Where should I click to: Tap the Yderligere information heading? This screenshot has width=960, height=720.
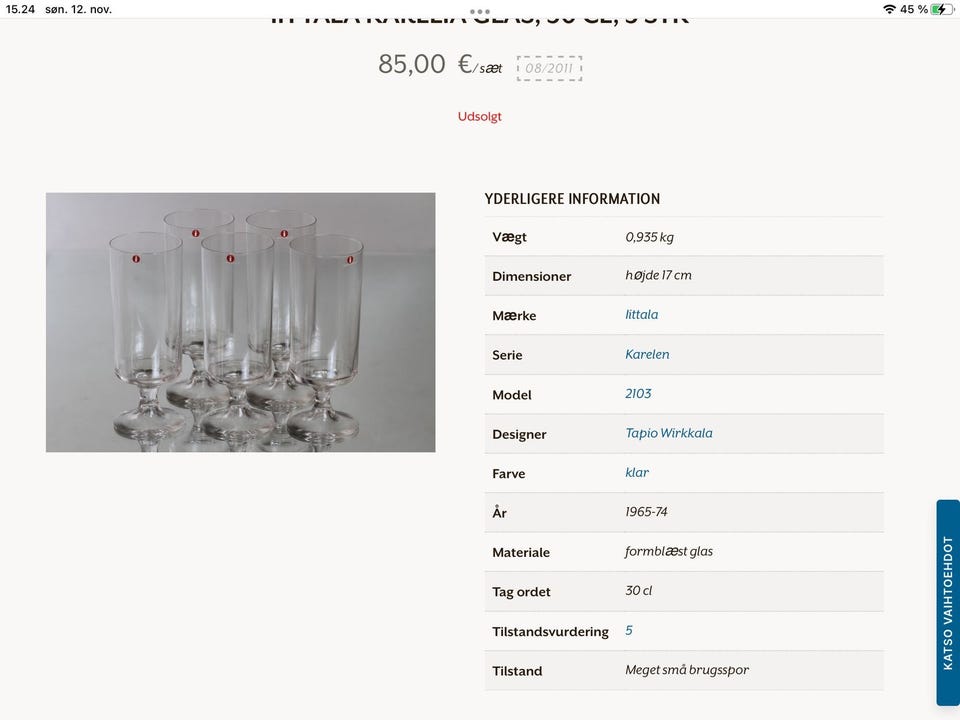pyautogui.click(x=572, y=199)
